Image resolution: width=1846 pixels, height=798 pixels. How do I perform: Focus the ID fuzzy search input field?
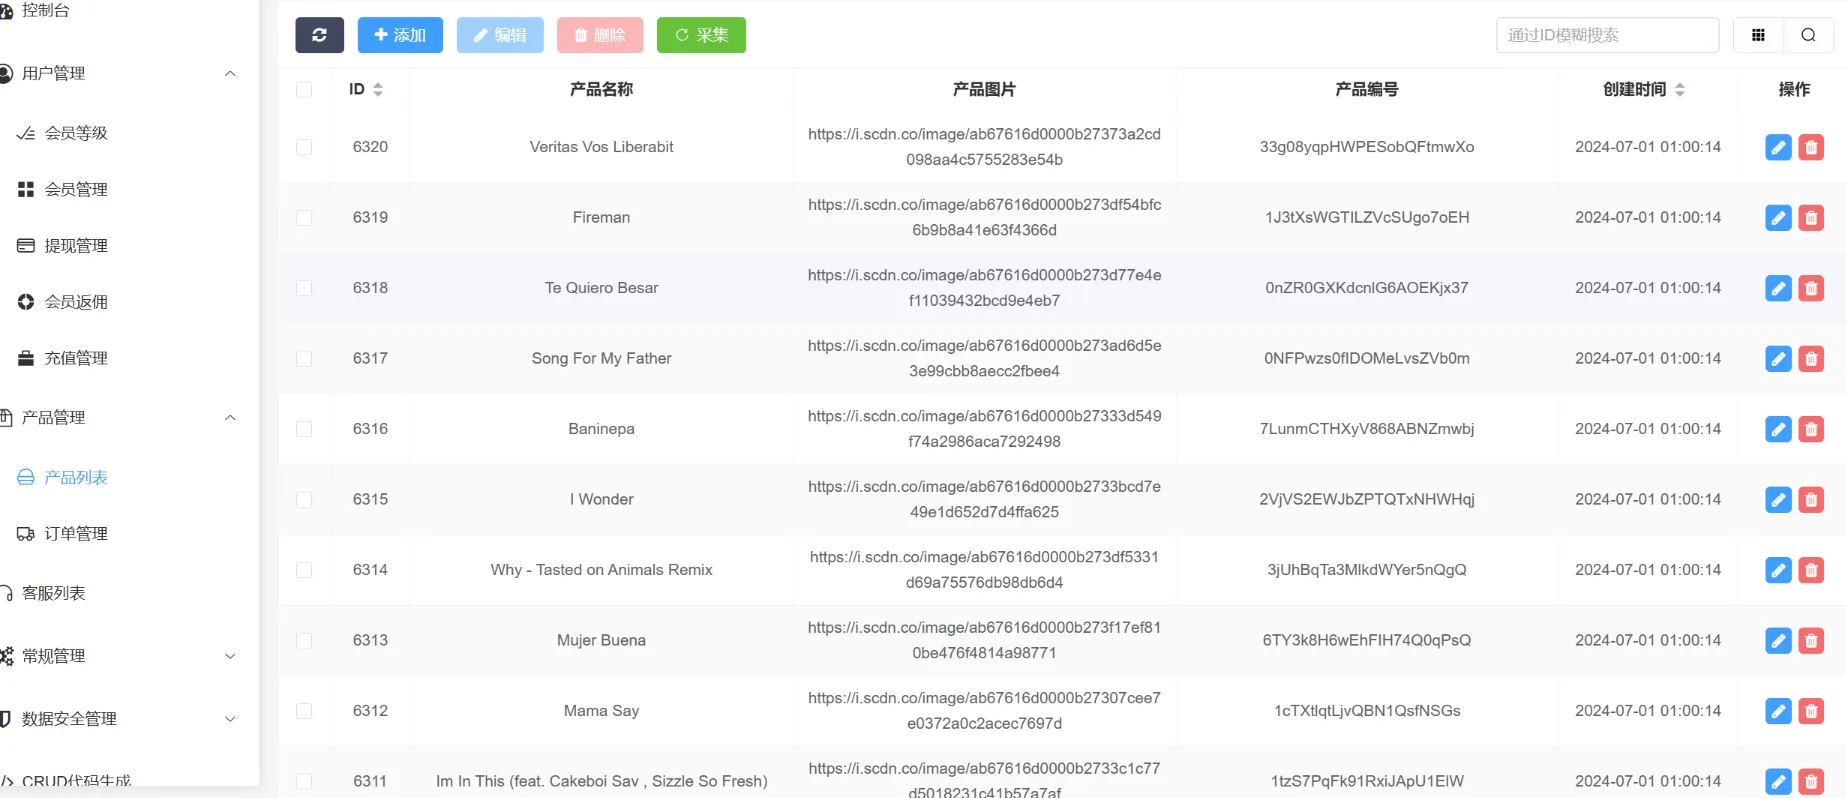pyautogui.click(x=1606, y=35)
